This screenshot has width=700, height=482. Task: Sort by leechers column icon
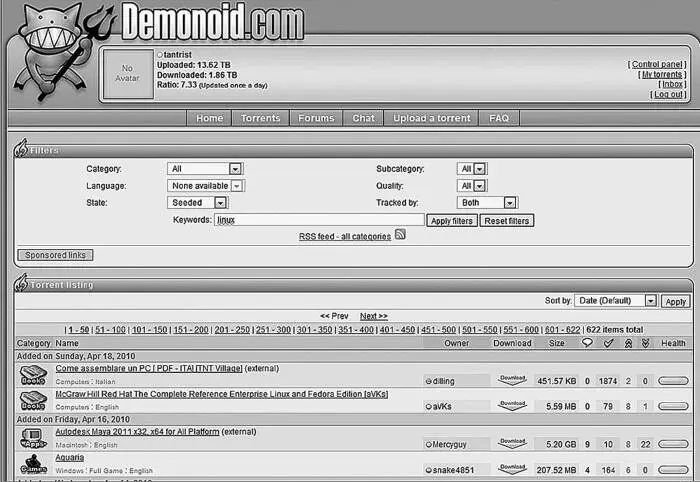(x=645, y=343)
